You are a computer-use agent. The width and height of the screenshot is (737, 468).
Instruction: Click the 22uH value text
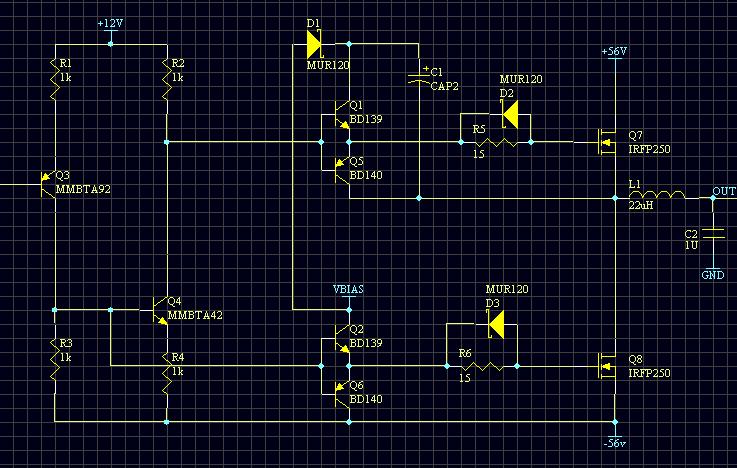click(641, 205)
